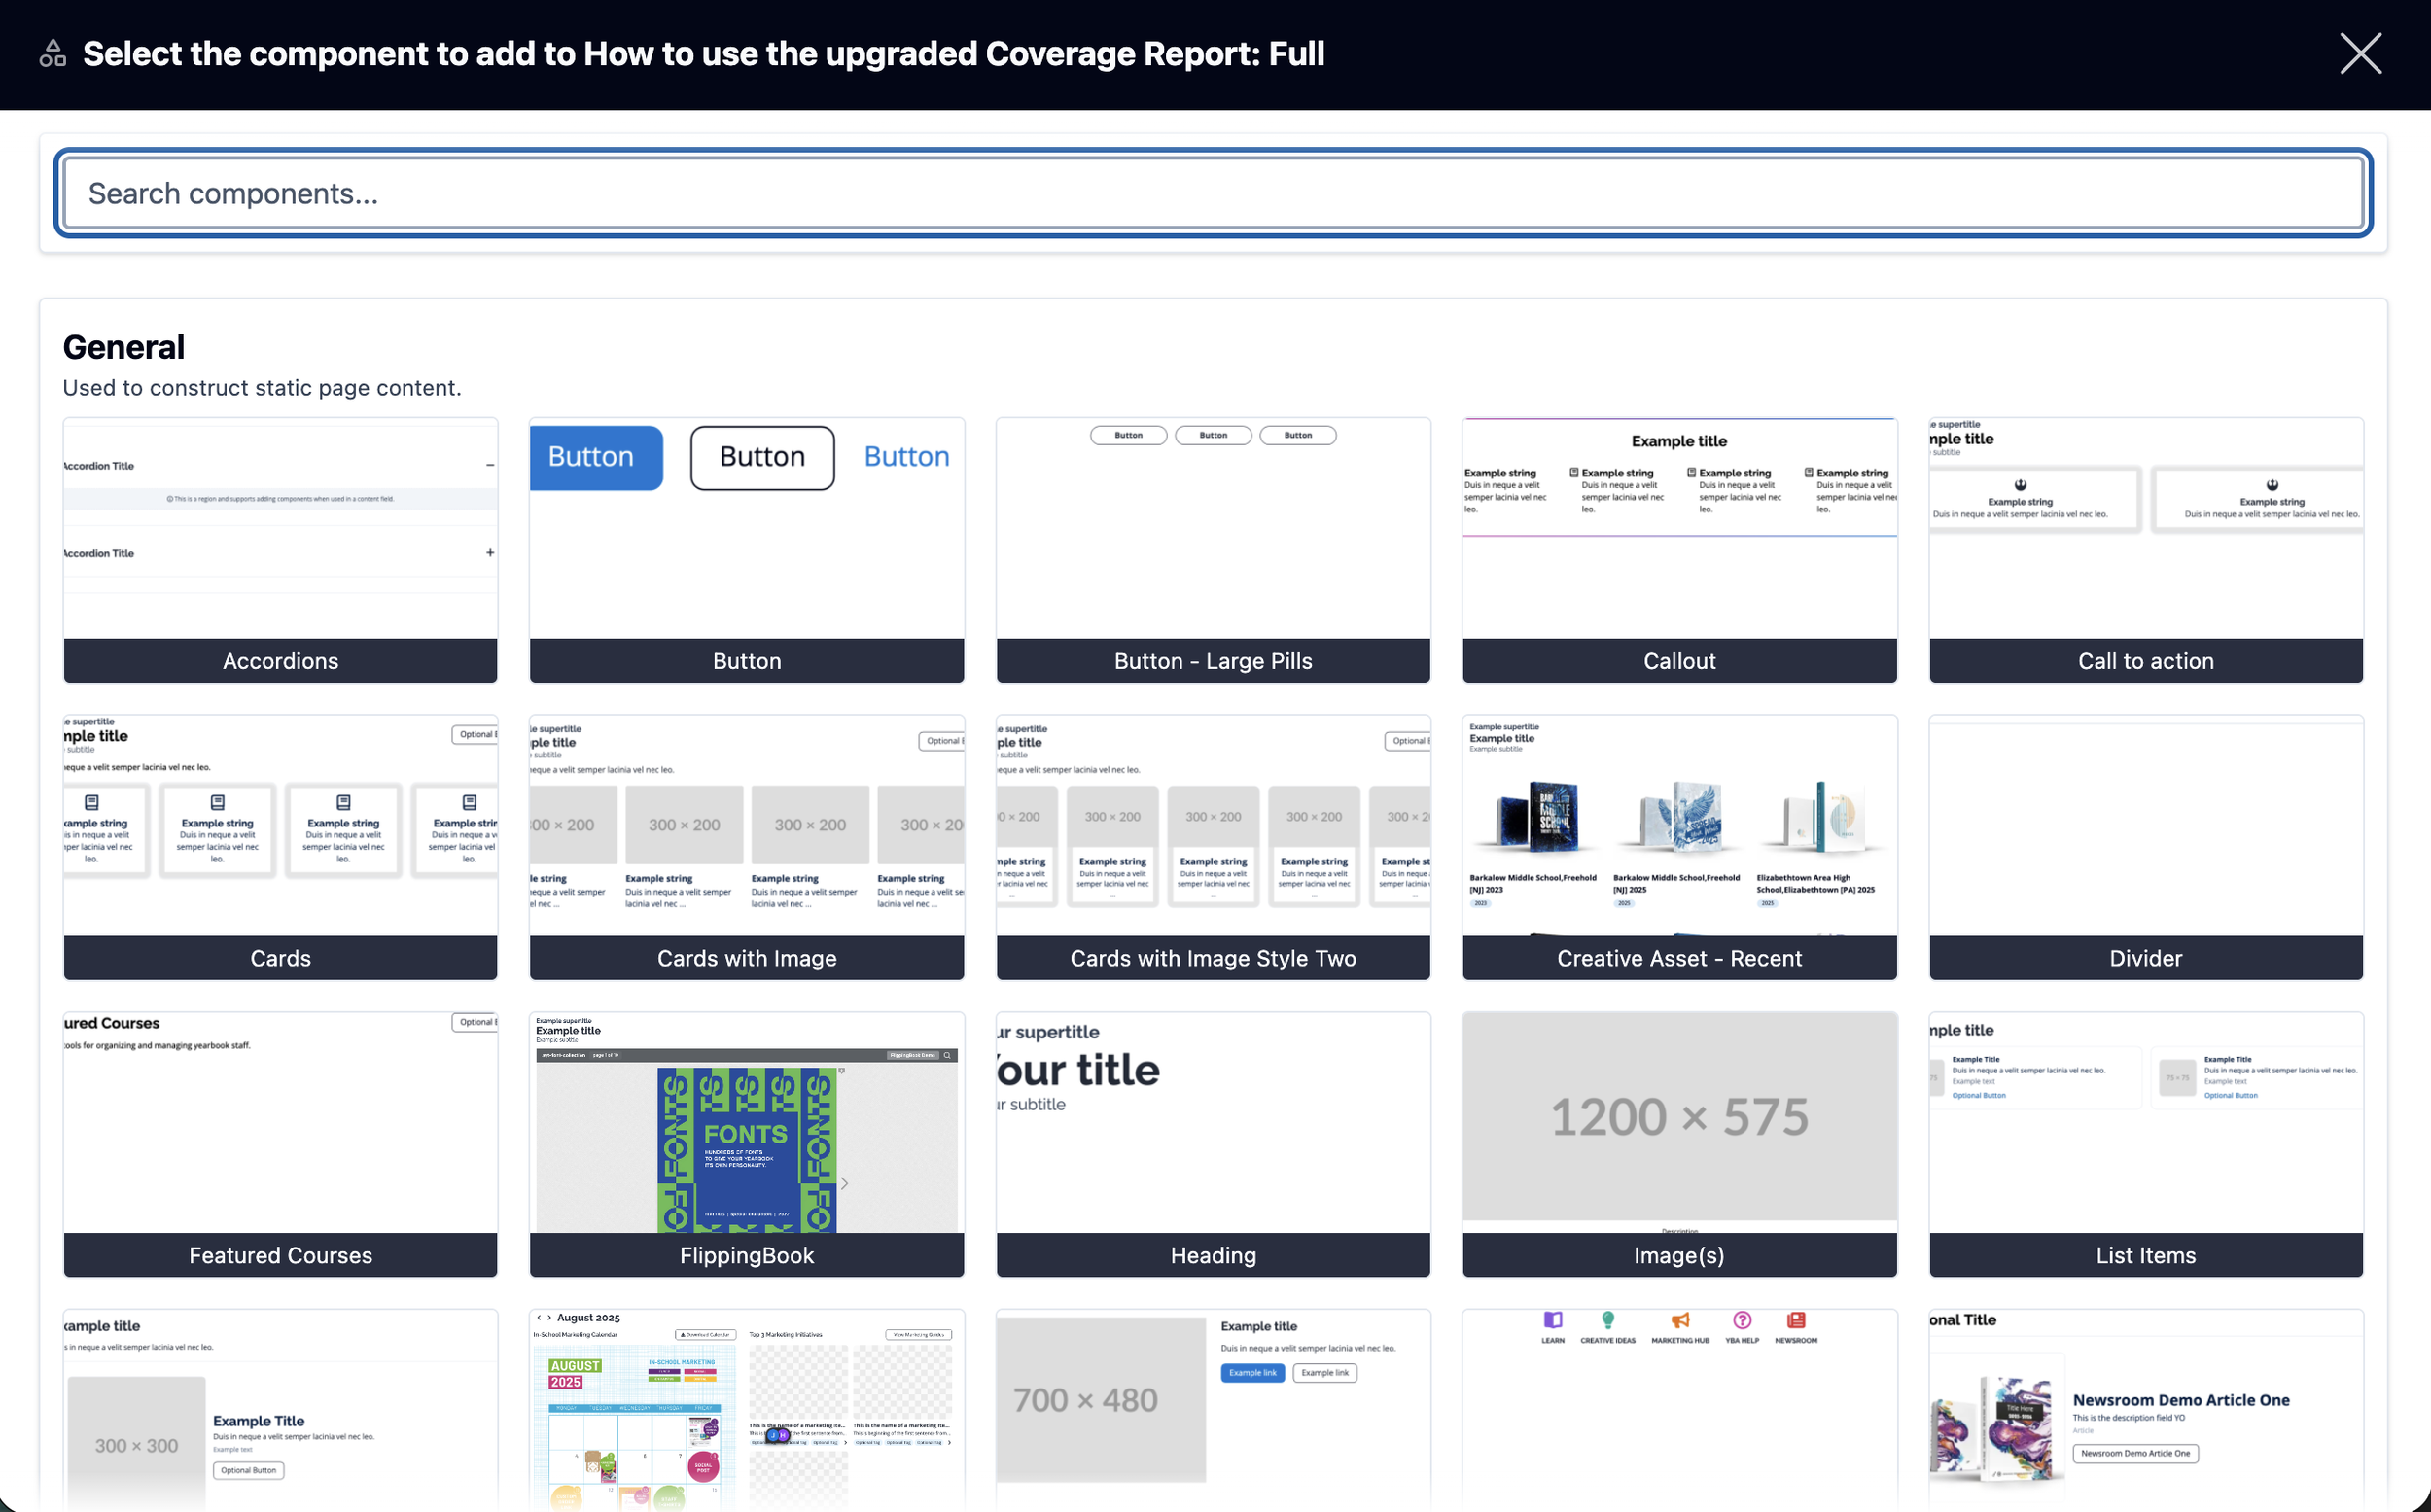The height and width of the screenshot is (1512, 2431).
Task: Select the Divider component
Action: pyautogui.click(x=2146, y=847)
